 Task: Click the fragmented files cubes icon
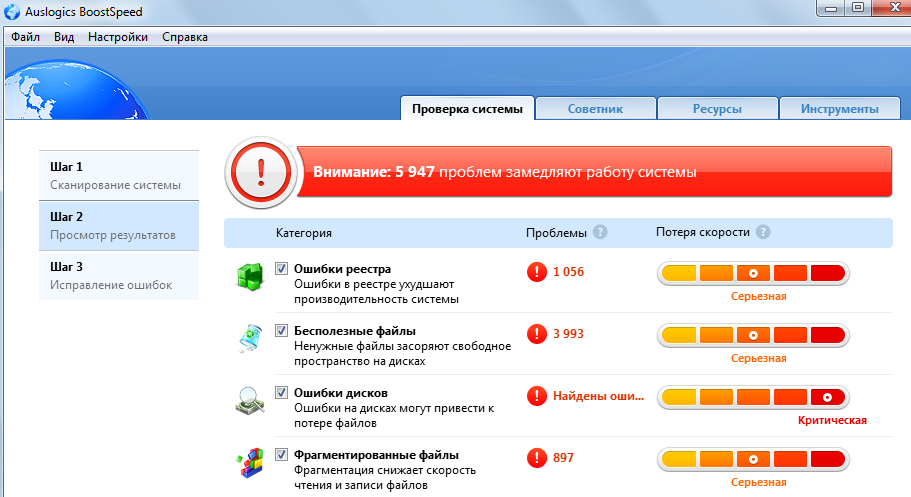[250, 463]
